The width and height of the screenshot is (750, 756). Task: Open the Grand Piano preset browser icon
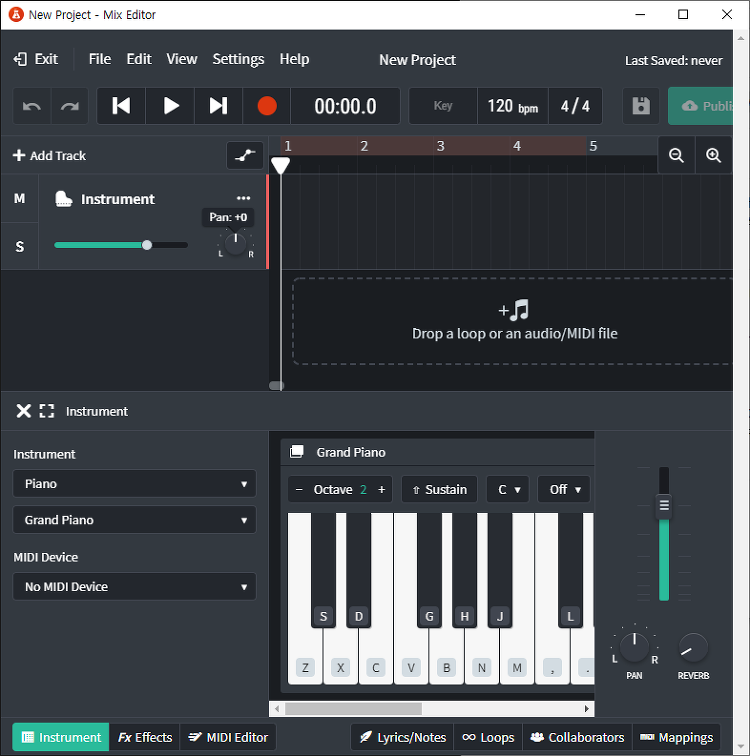pos(296,452)
